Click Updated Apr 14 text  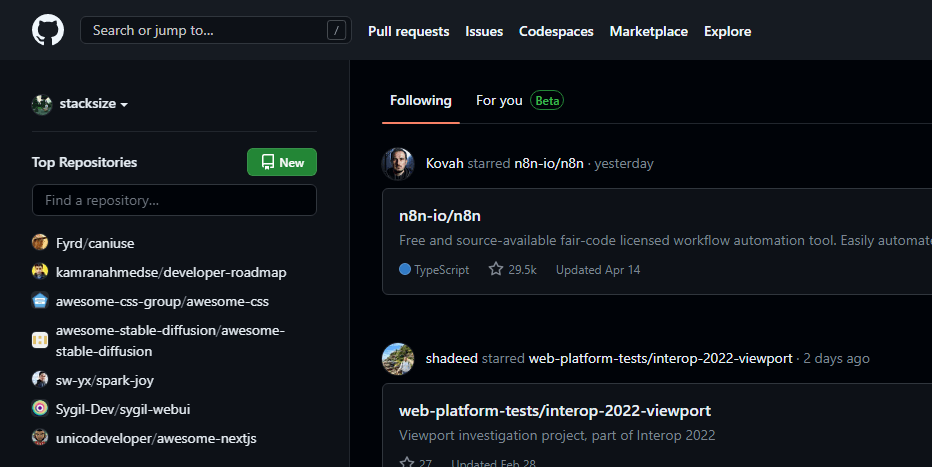[598, 270]
